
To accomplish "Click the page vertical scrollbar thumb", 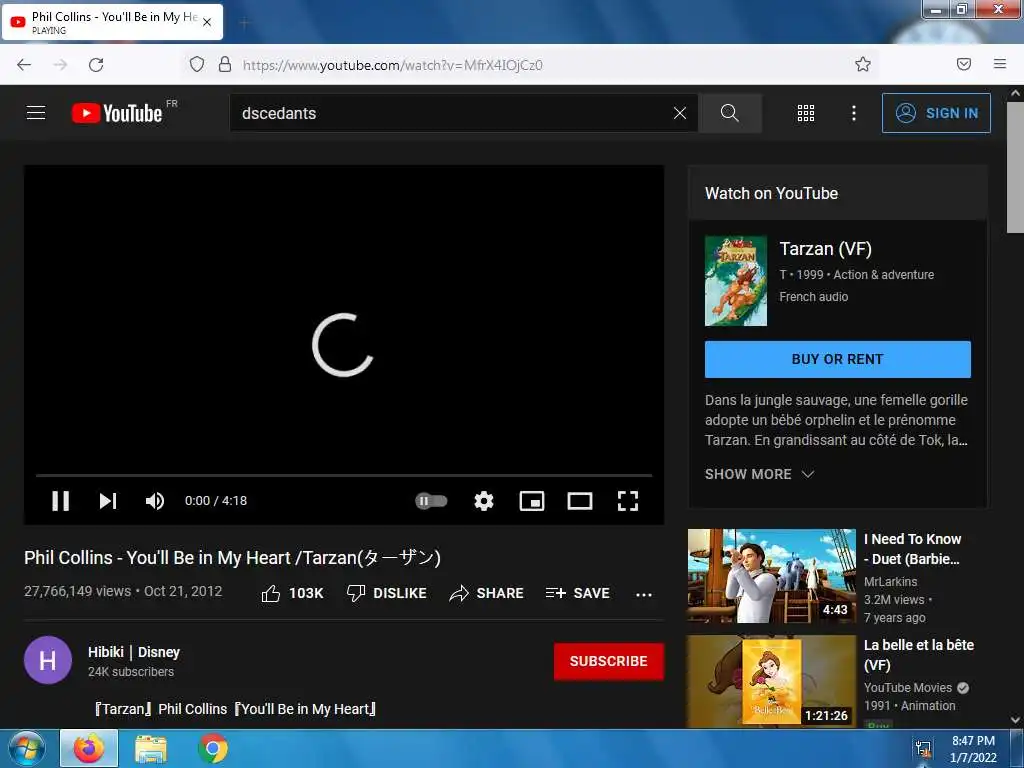I will [1015, 168].
